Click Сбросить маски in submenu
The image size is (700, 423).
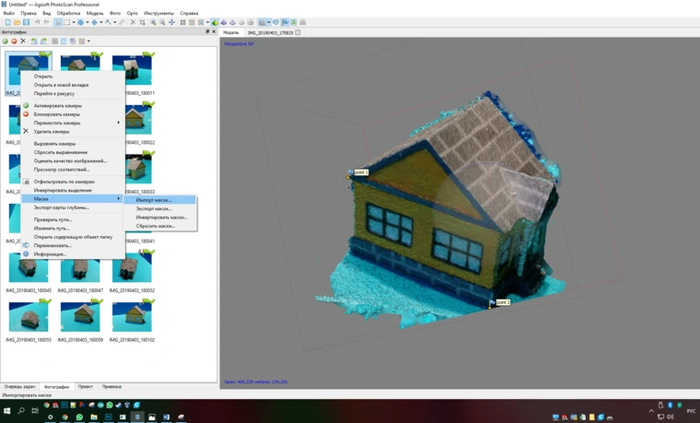click(156, 226)
